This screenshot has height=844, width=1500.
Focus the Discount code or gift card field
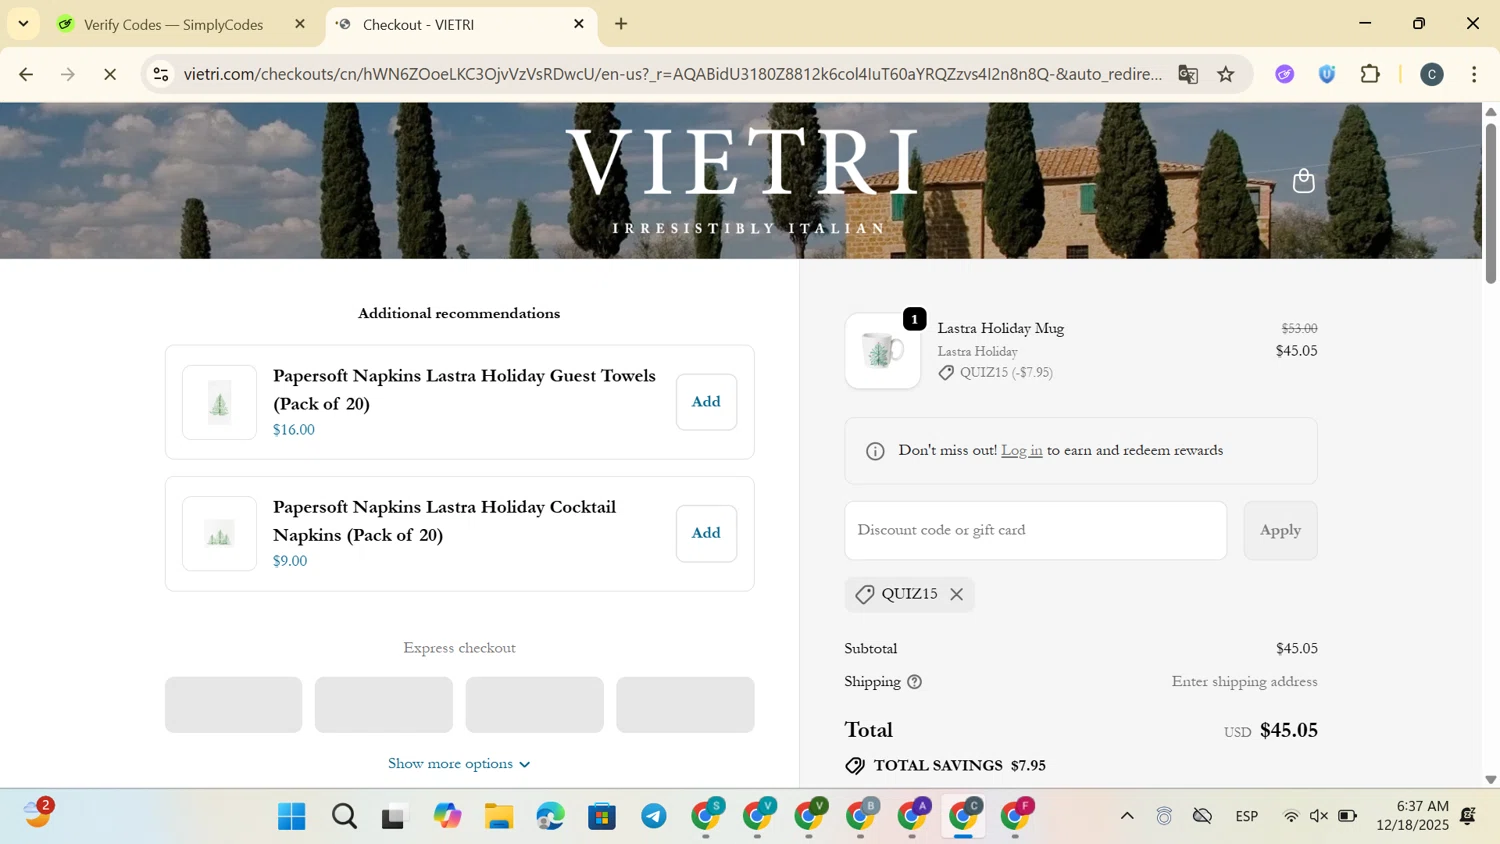pyautogui.click(x=1035, y=530)
